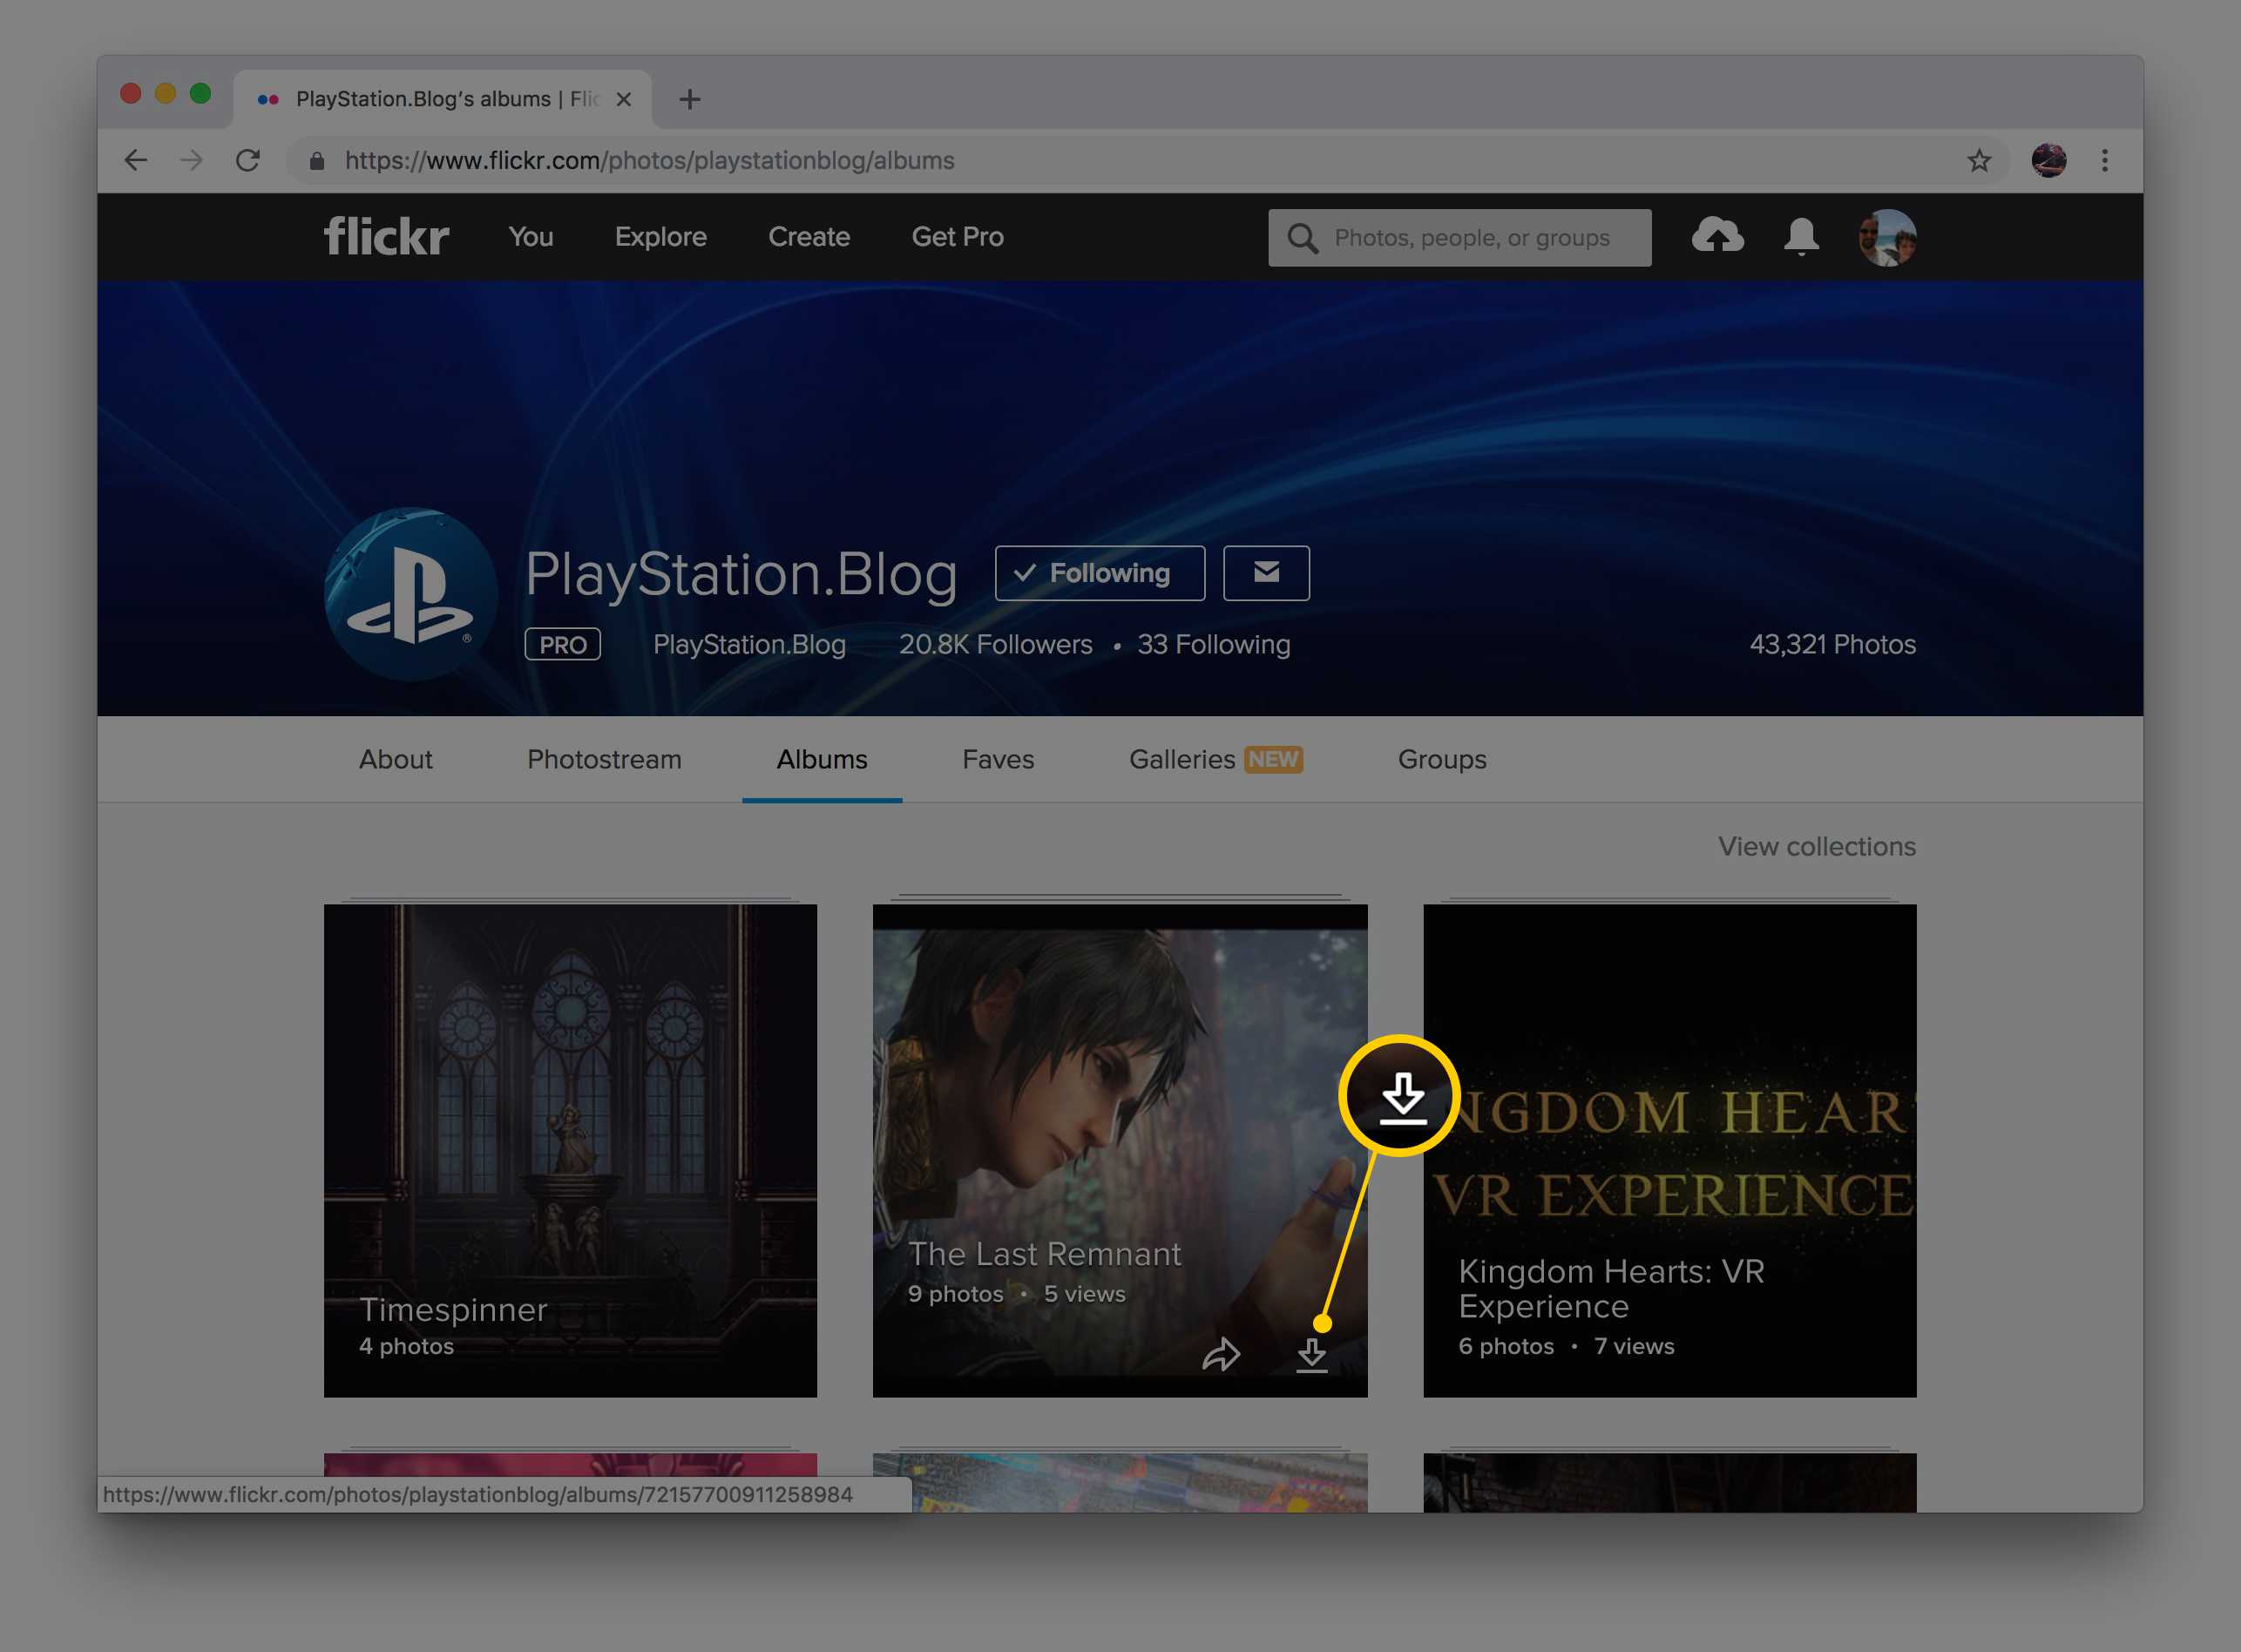Go back in the browser

coord(135,160)
